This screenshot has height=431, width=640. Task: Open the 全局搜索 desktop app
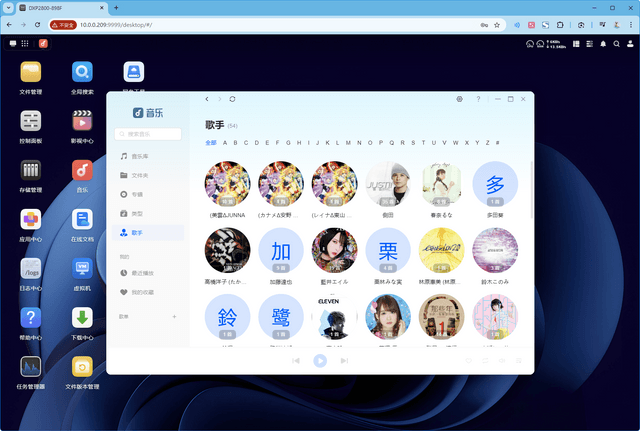pyautogui.click(x=82, y=73)
